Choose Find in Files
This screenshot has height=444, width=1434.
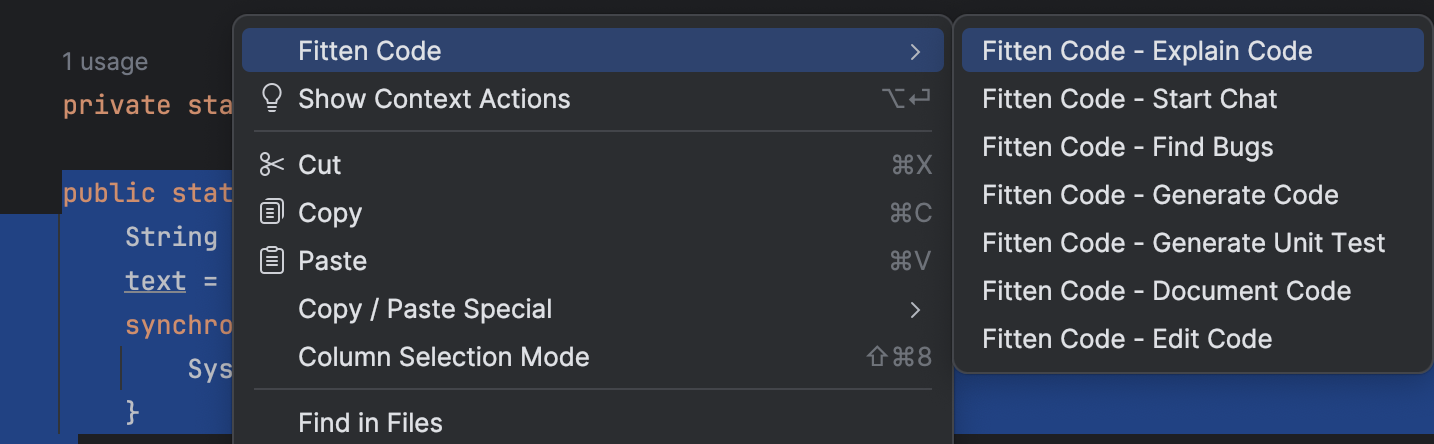593,423
